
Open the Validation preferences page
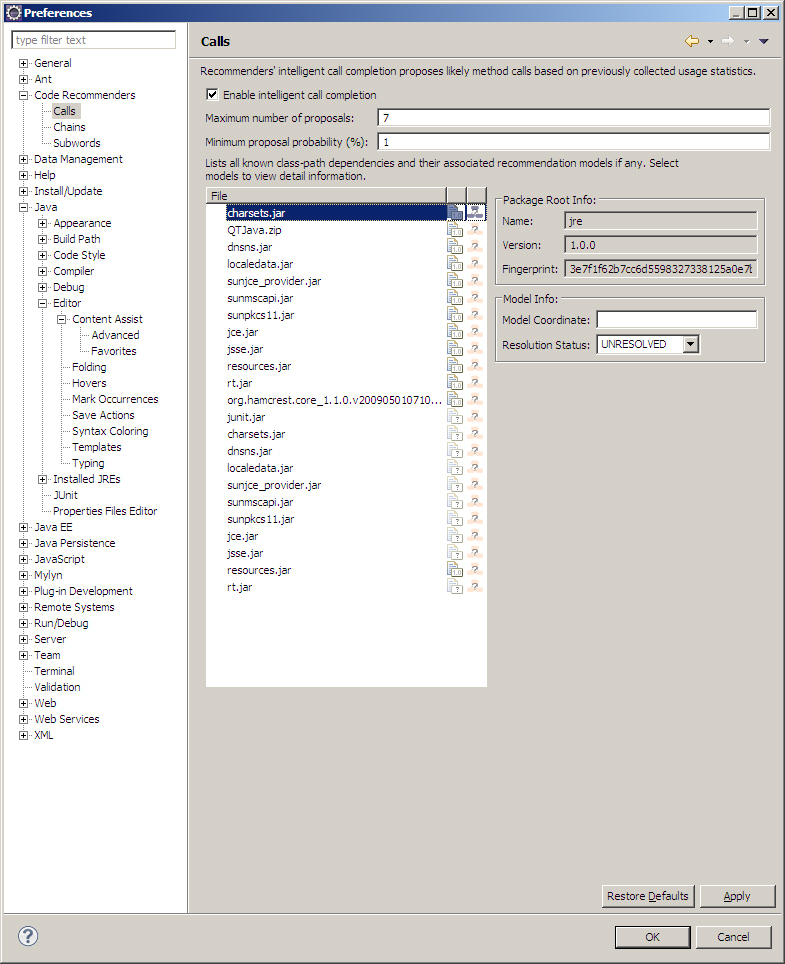click(57, 687)
